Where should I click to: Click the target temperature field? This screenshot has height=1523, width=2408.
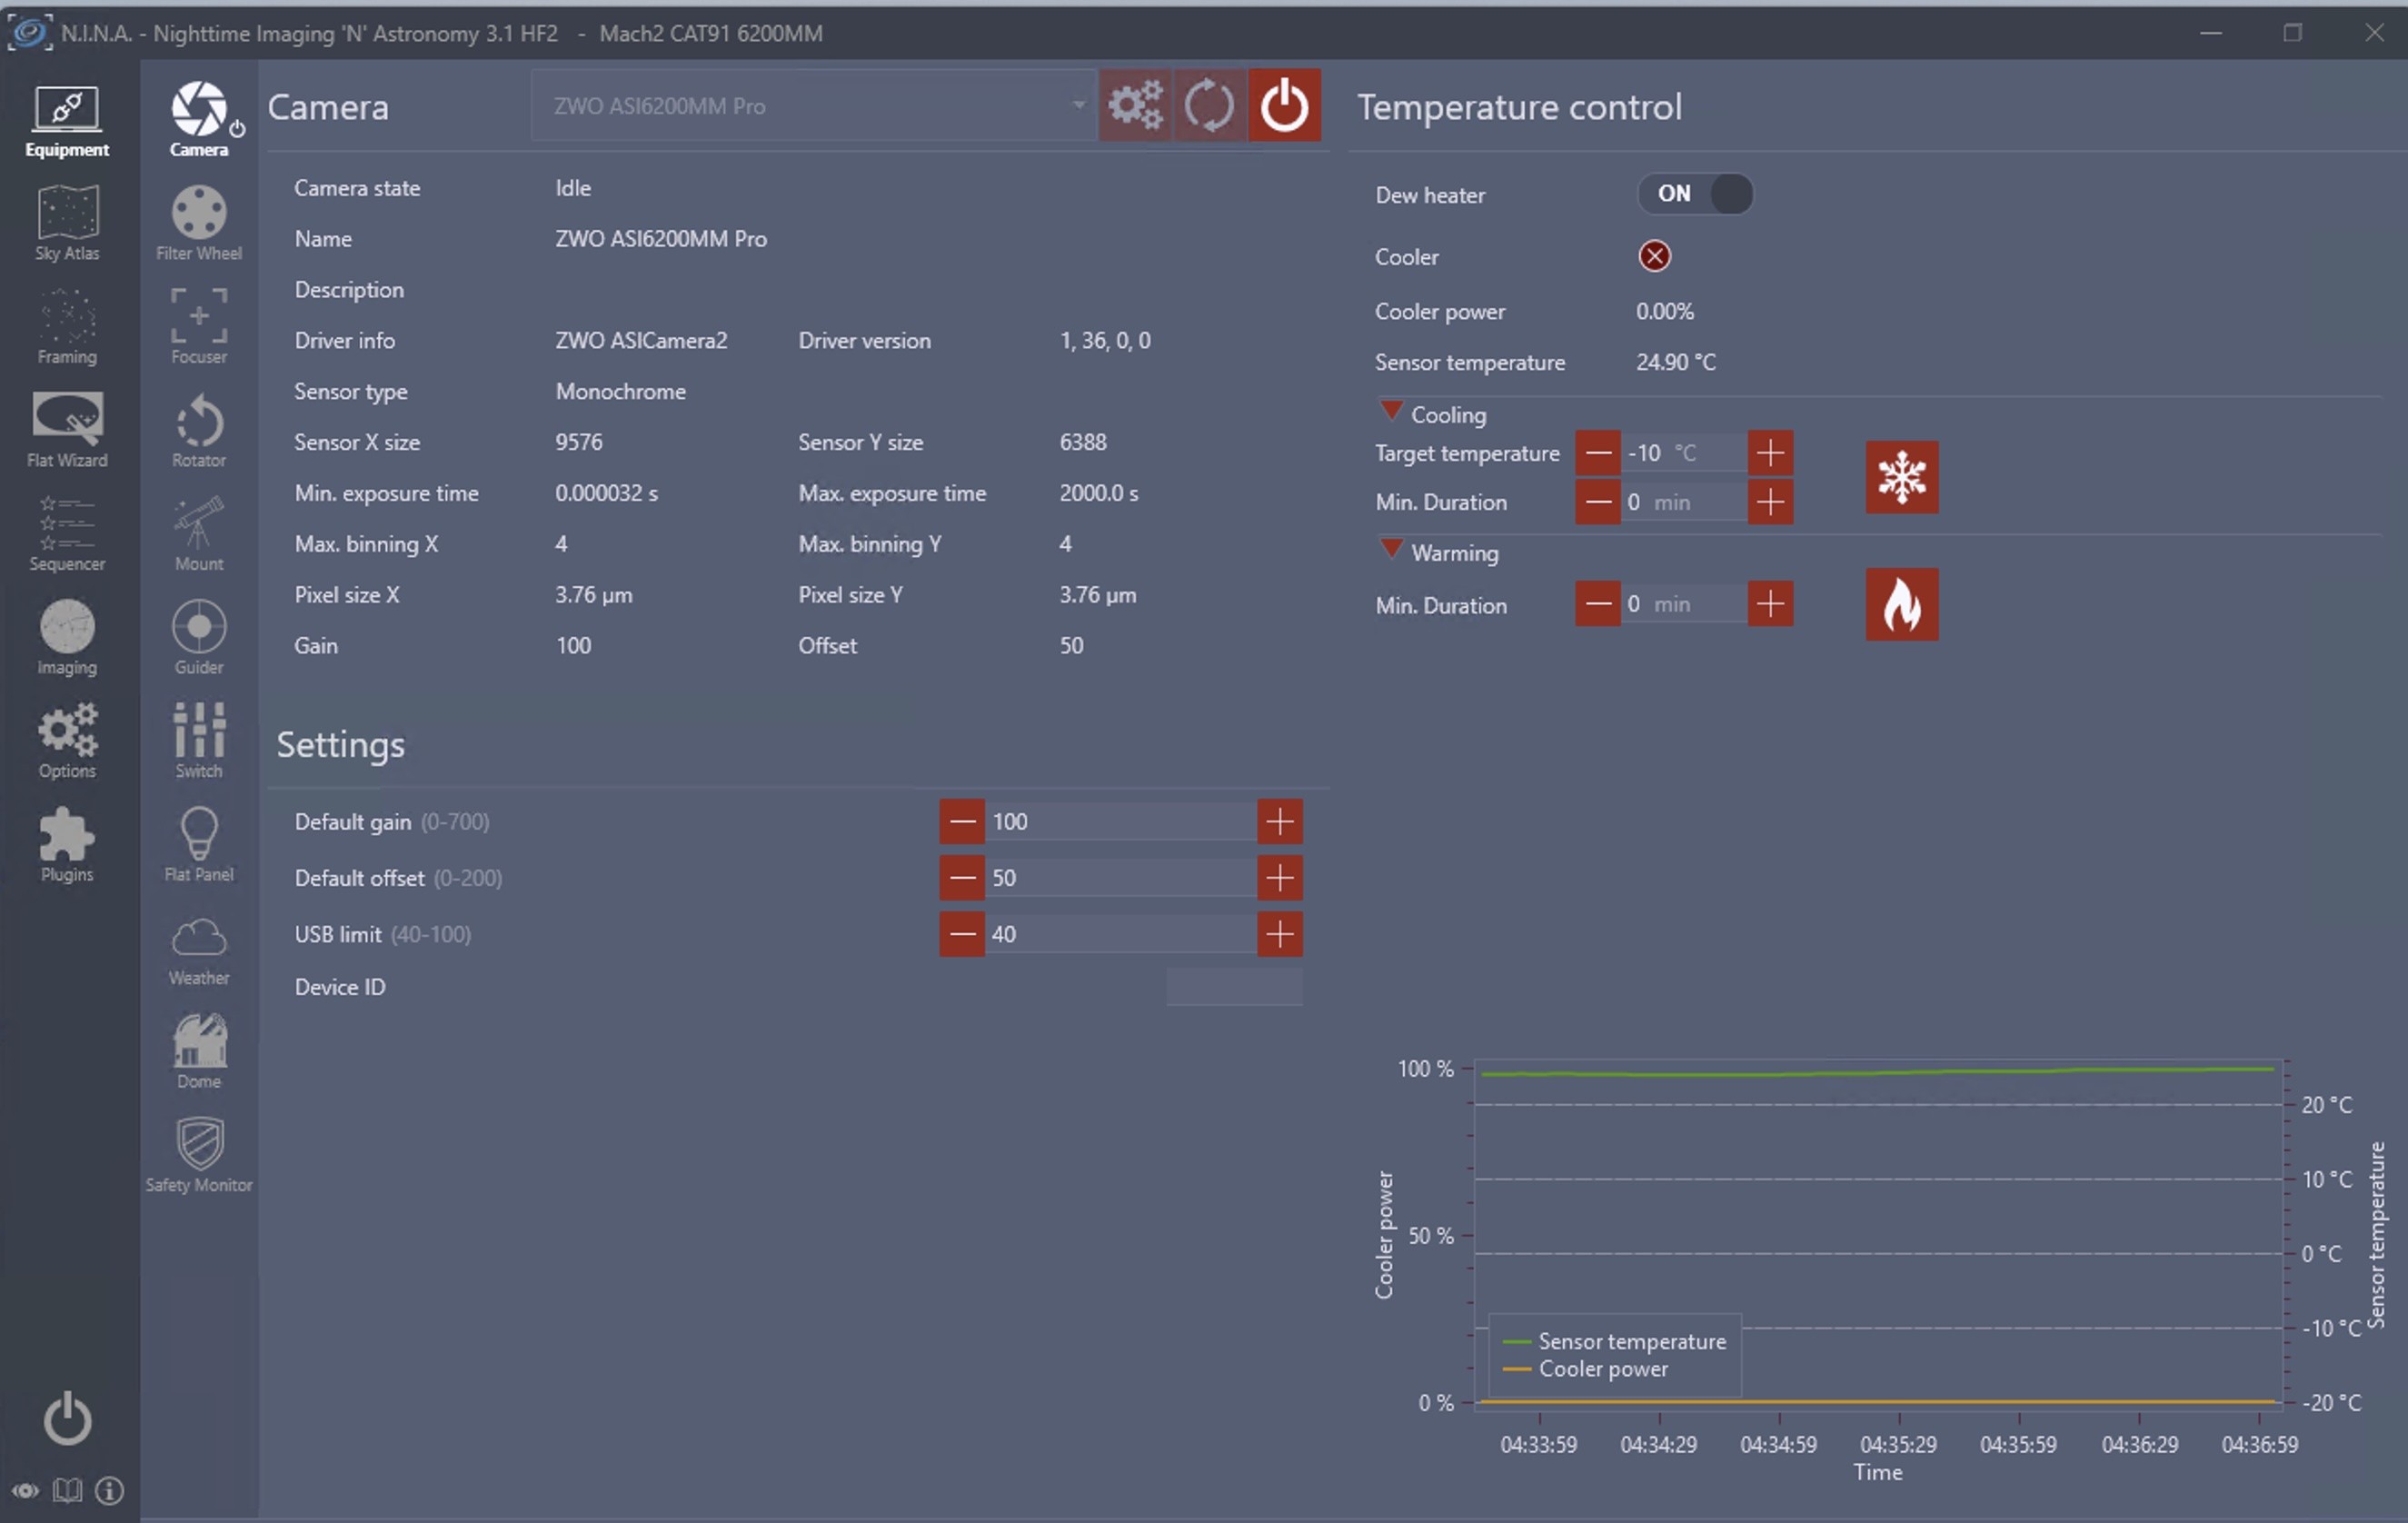(1684, 453)
